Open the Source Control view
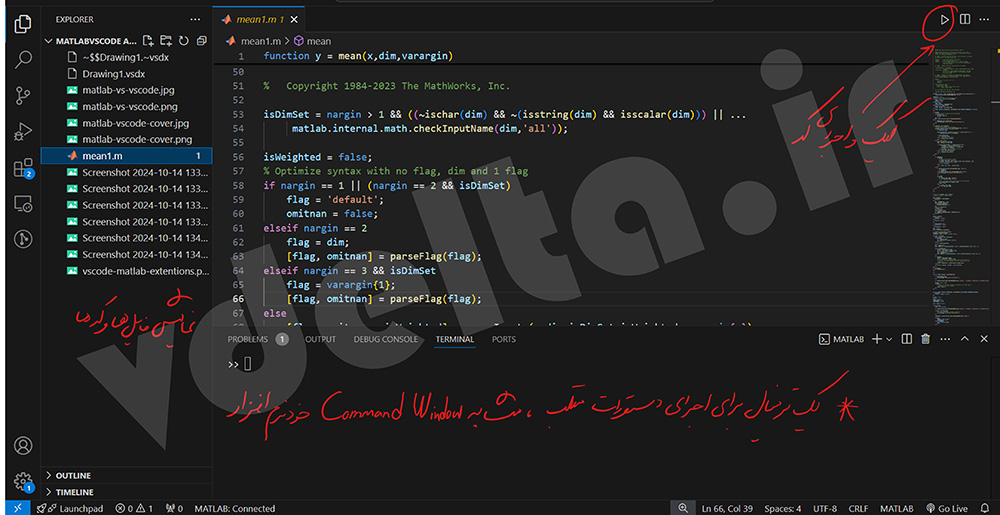 [23, 96]
